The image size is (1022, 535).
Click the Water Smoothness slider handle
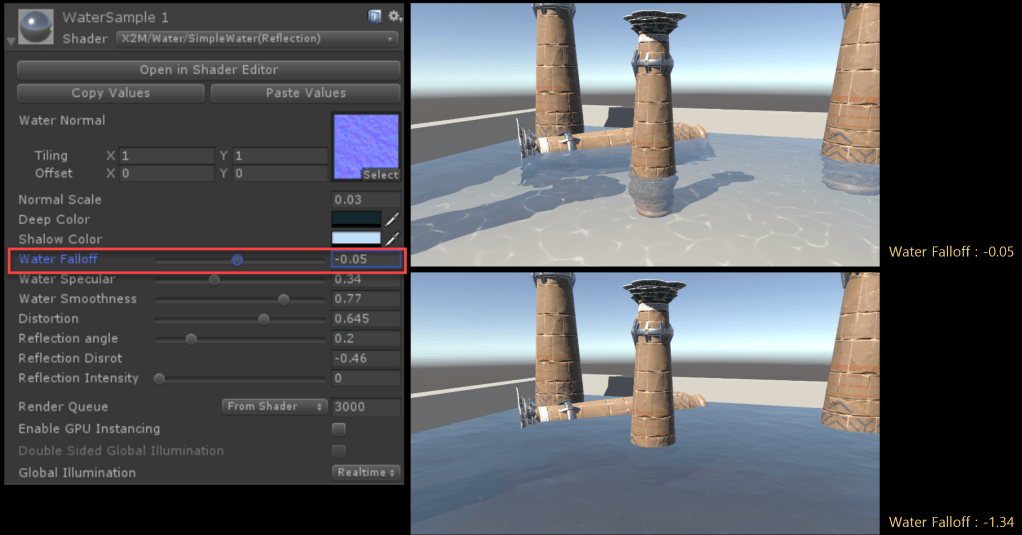click(x=284, y=299)
